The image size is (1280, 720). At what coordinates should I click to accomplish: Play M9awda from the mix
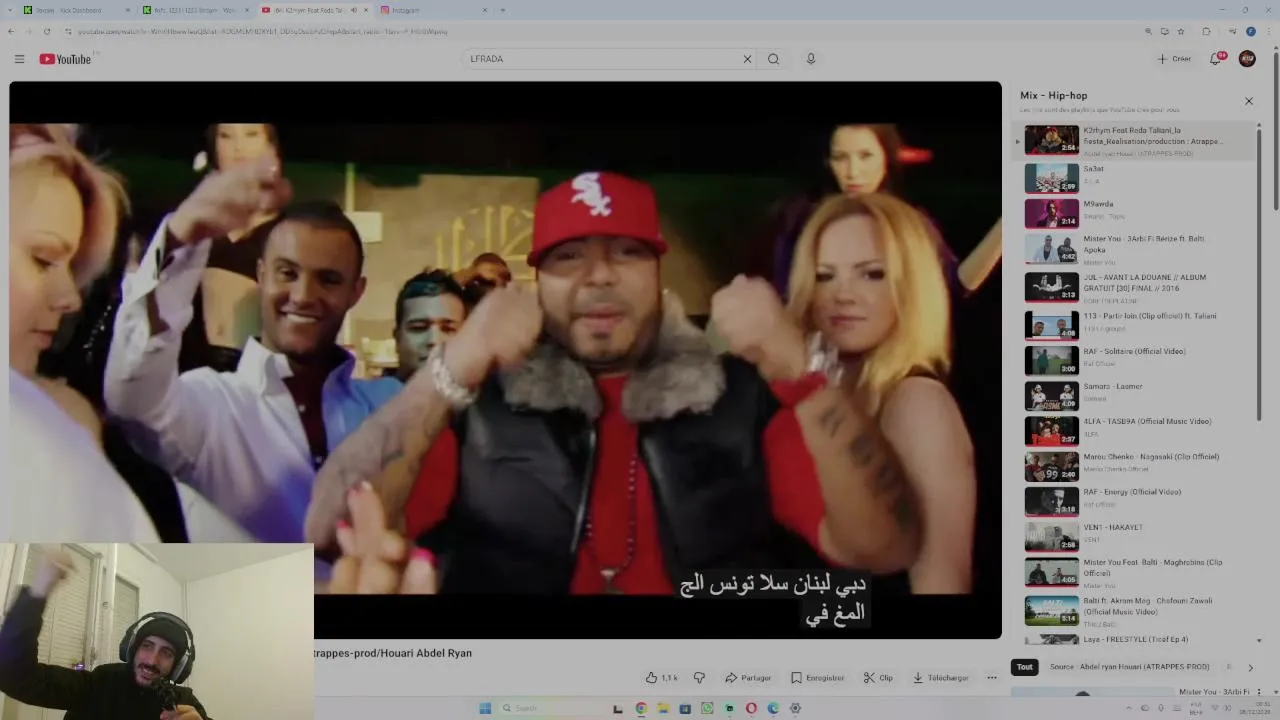click(x=1134, y=213)
